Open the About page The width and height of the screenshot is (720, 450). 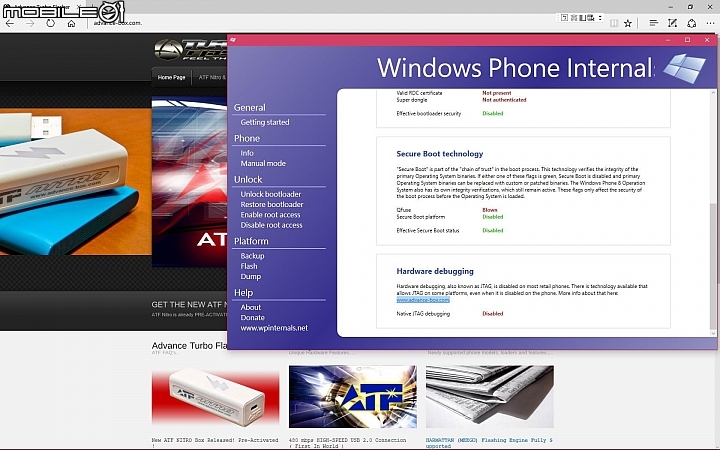[251, 307]
